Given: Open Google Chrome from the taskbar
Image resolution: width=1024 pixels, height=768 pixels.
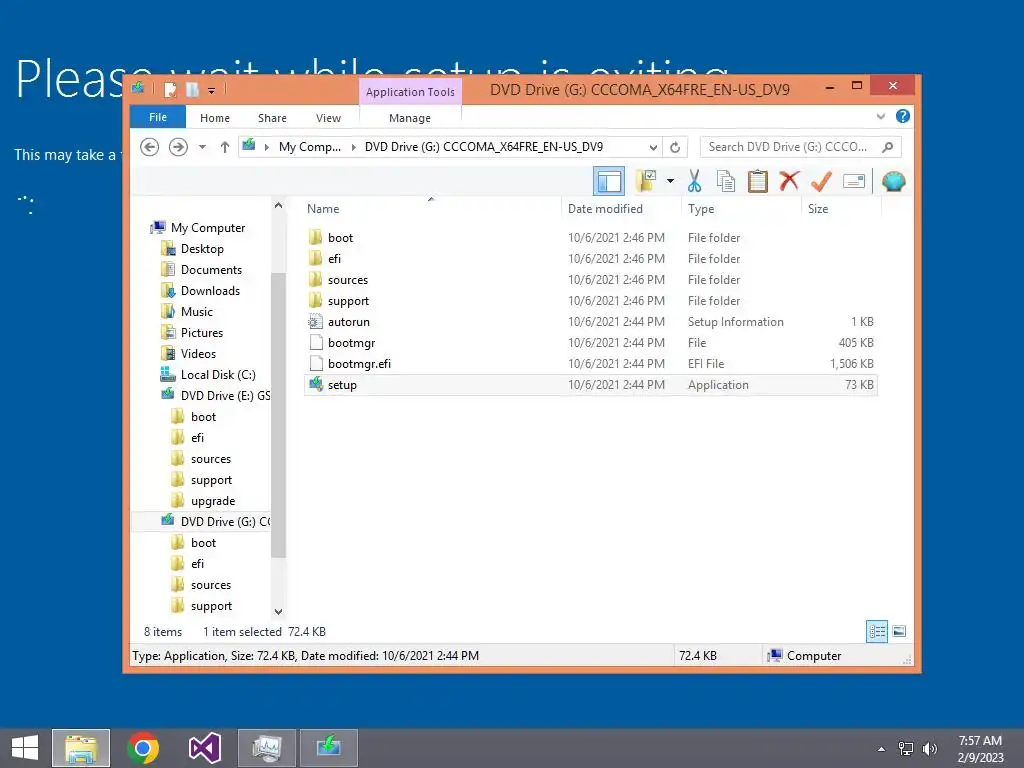Looking at the screenshot, I should [x=143, y=748].
